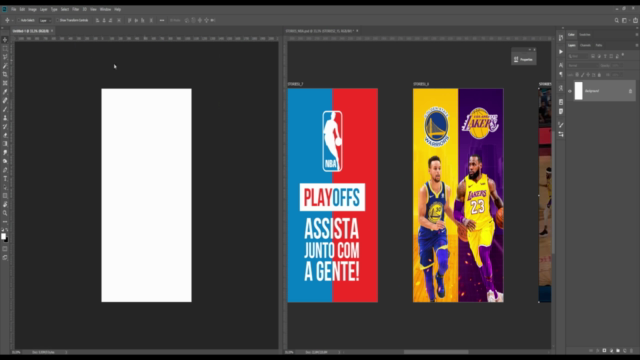
Task: Open the Character panel icon
Action: 561,65
